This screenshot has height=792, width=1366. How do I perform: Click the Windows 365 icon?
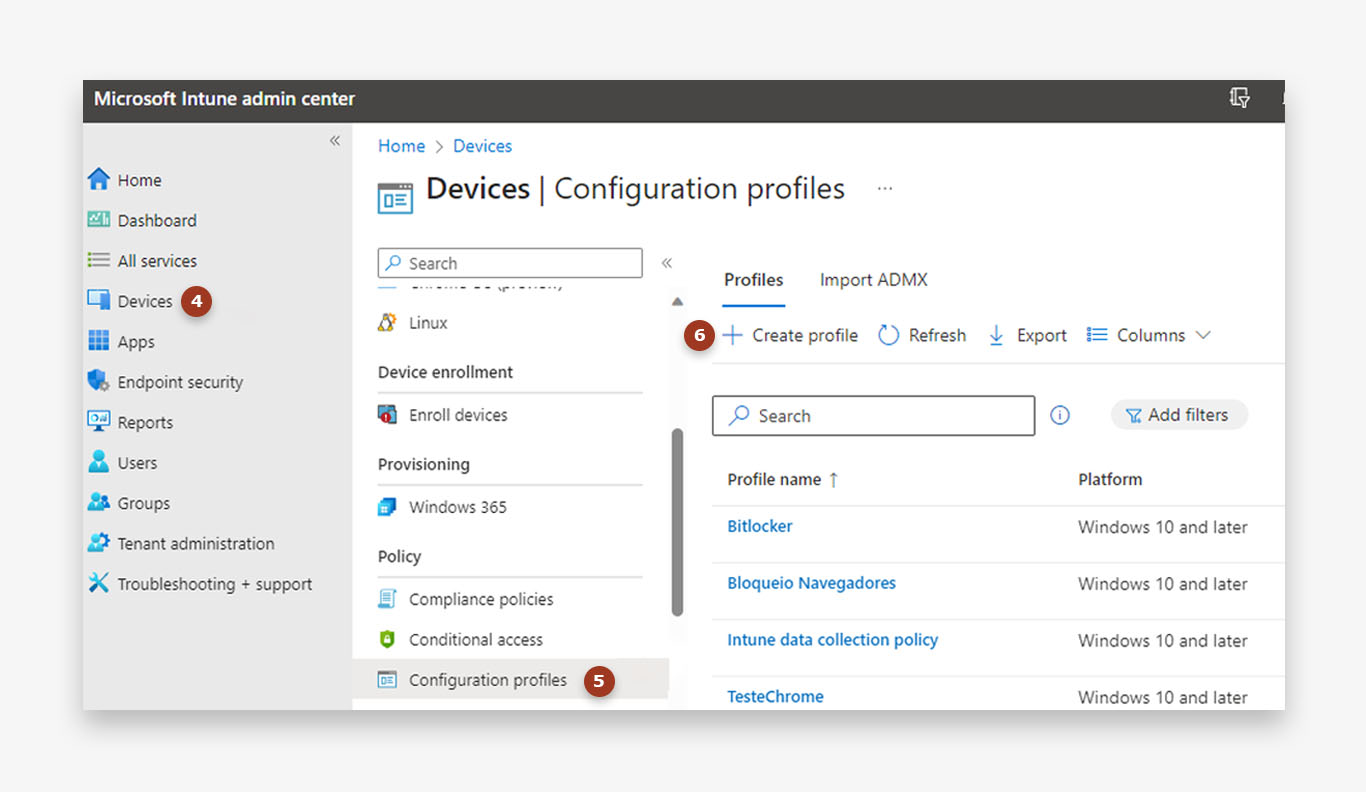coord(387,507)
